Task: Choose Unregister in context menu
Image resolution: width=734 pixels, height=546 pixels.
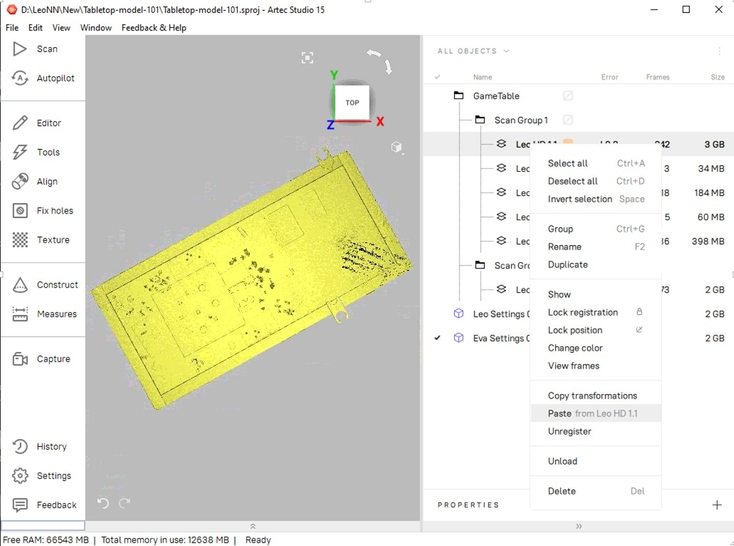Action: tap(595, 431)
